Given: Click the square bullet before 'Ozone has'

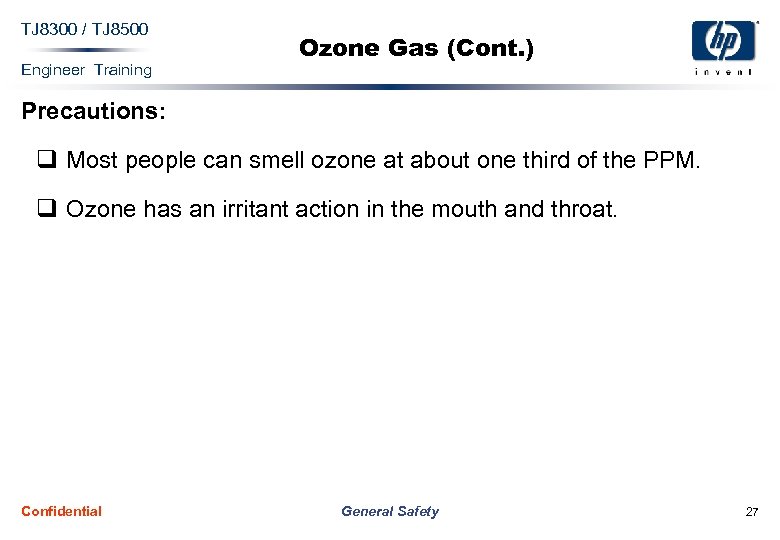Looking at the screenshot, I should [x=47, y=208].
